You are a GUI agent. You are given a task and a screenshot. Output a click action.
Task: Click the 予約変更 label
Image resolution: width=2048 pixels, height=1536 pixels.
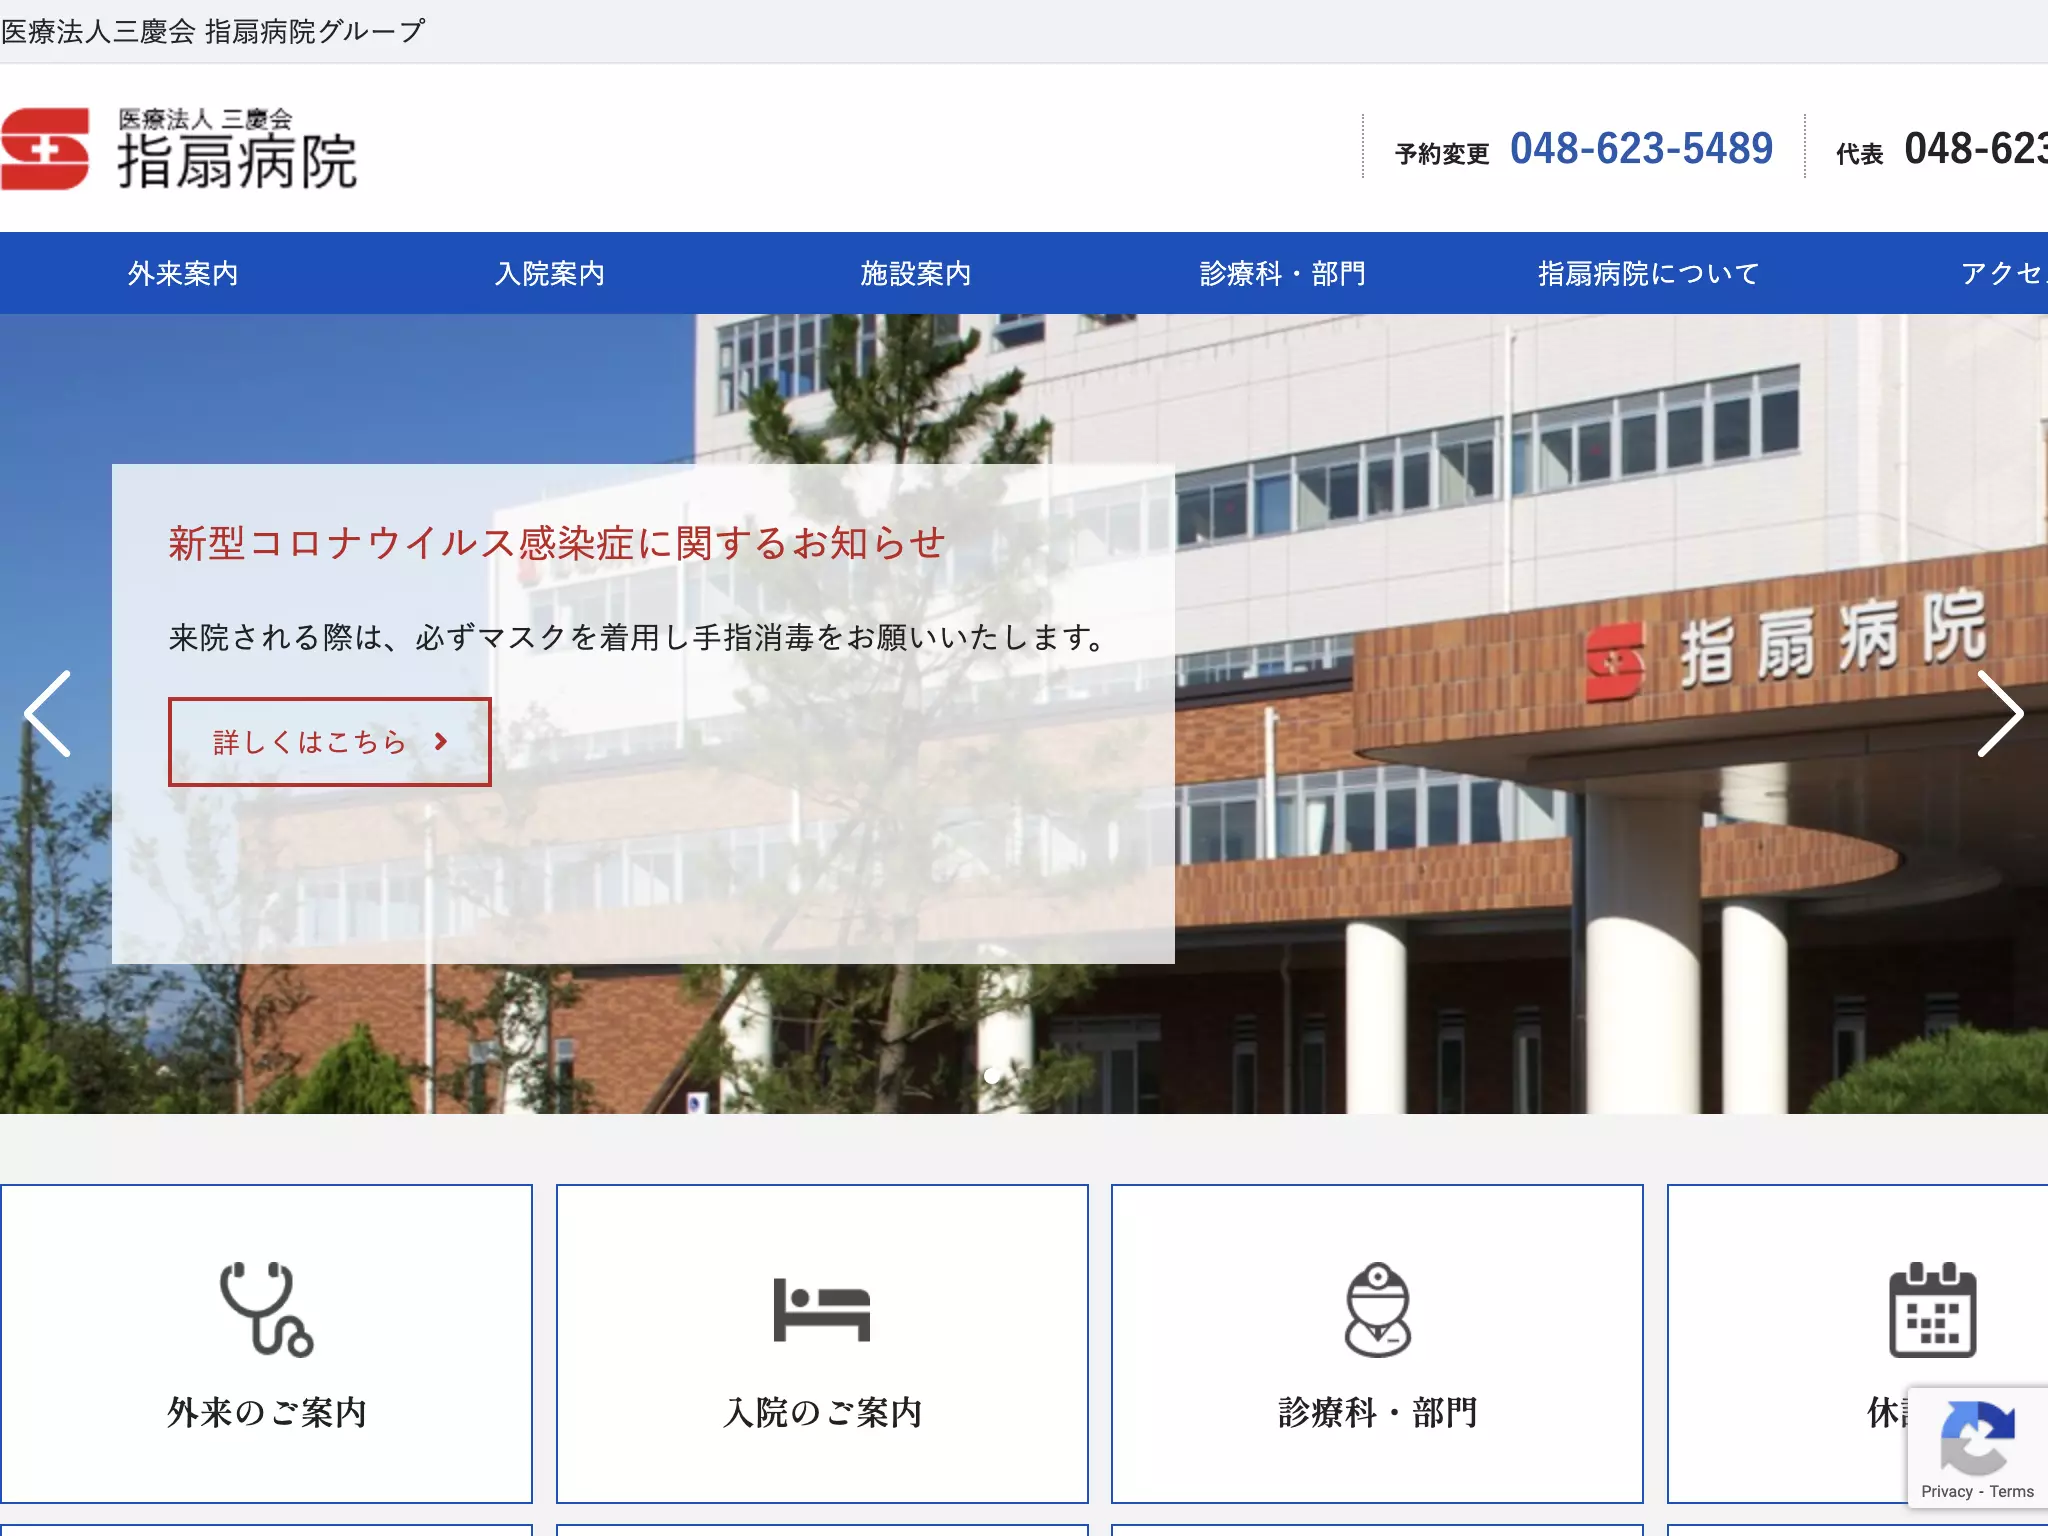(1442, 154)
